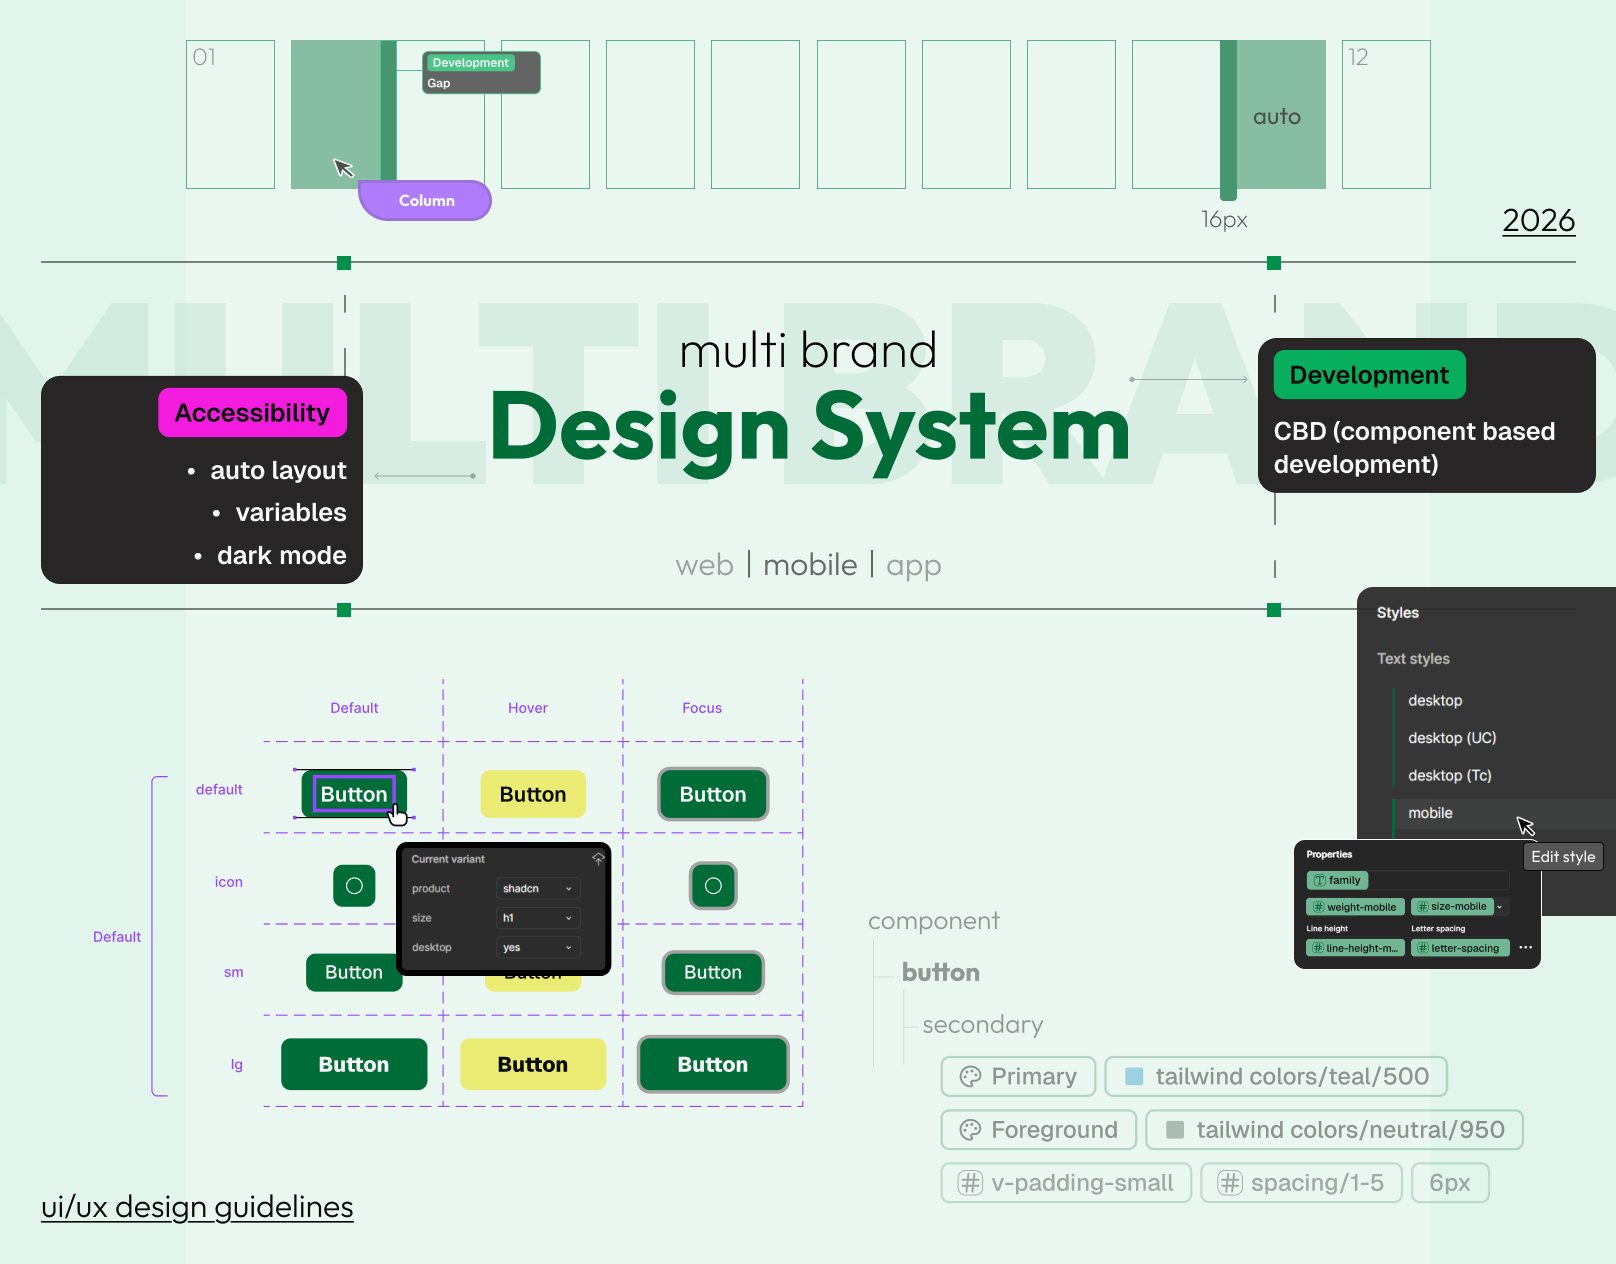The image size is (1616, 1264).
Task: Click the Focus Button in default row
Action: [x=713, y=794]
